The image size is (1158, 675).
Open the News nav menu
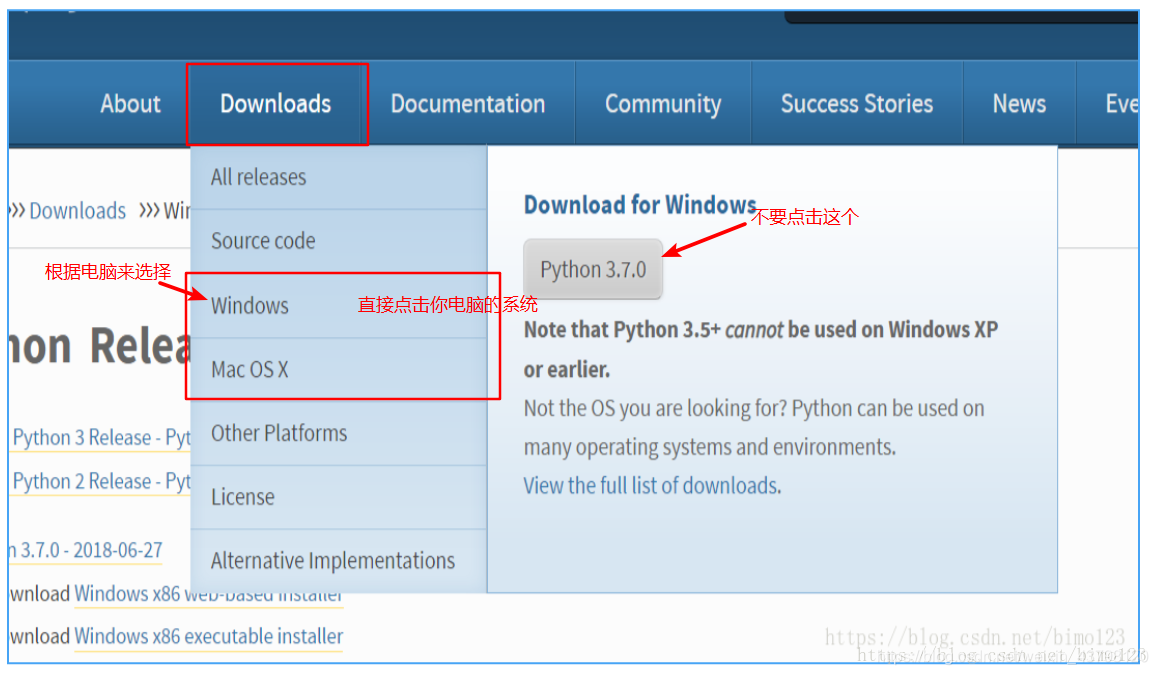coord(1018,103)
